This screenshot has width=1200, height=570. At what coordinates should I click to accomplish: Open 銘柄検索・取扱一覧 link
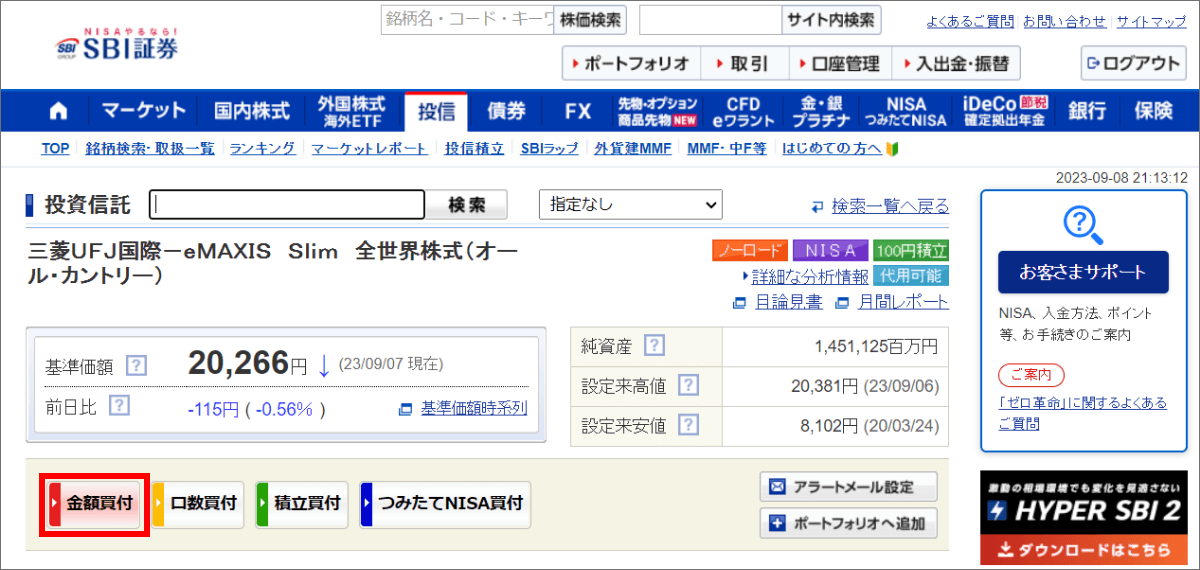click(150, 148)
